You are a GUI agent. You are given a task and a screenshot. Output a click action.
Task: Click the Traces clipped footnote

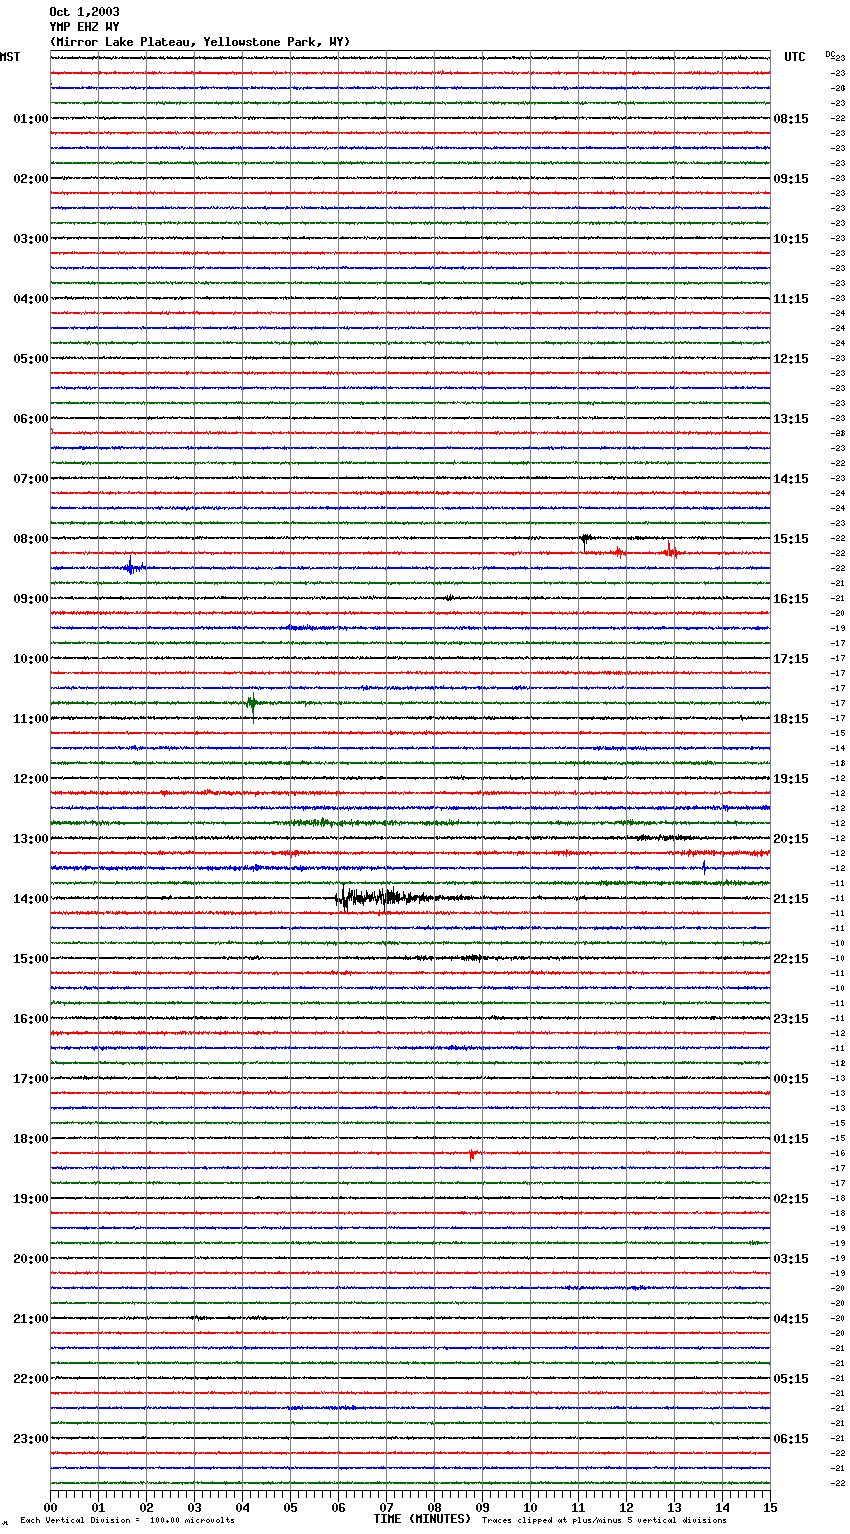[604, 1521]
